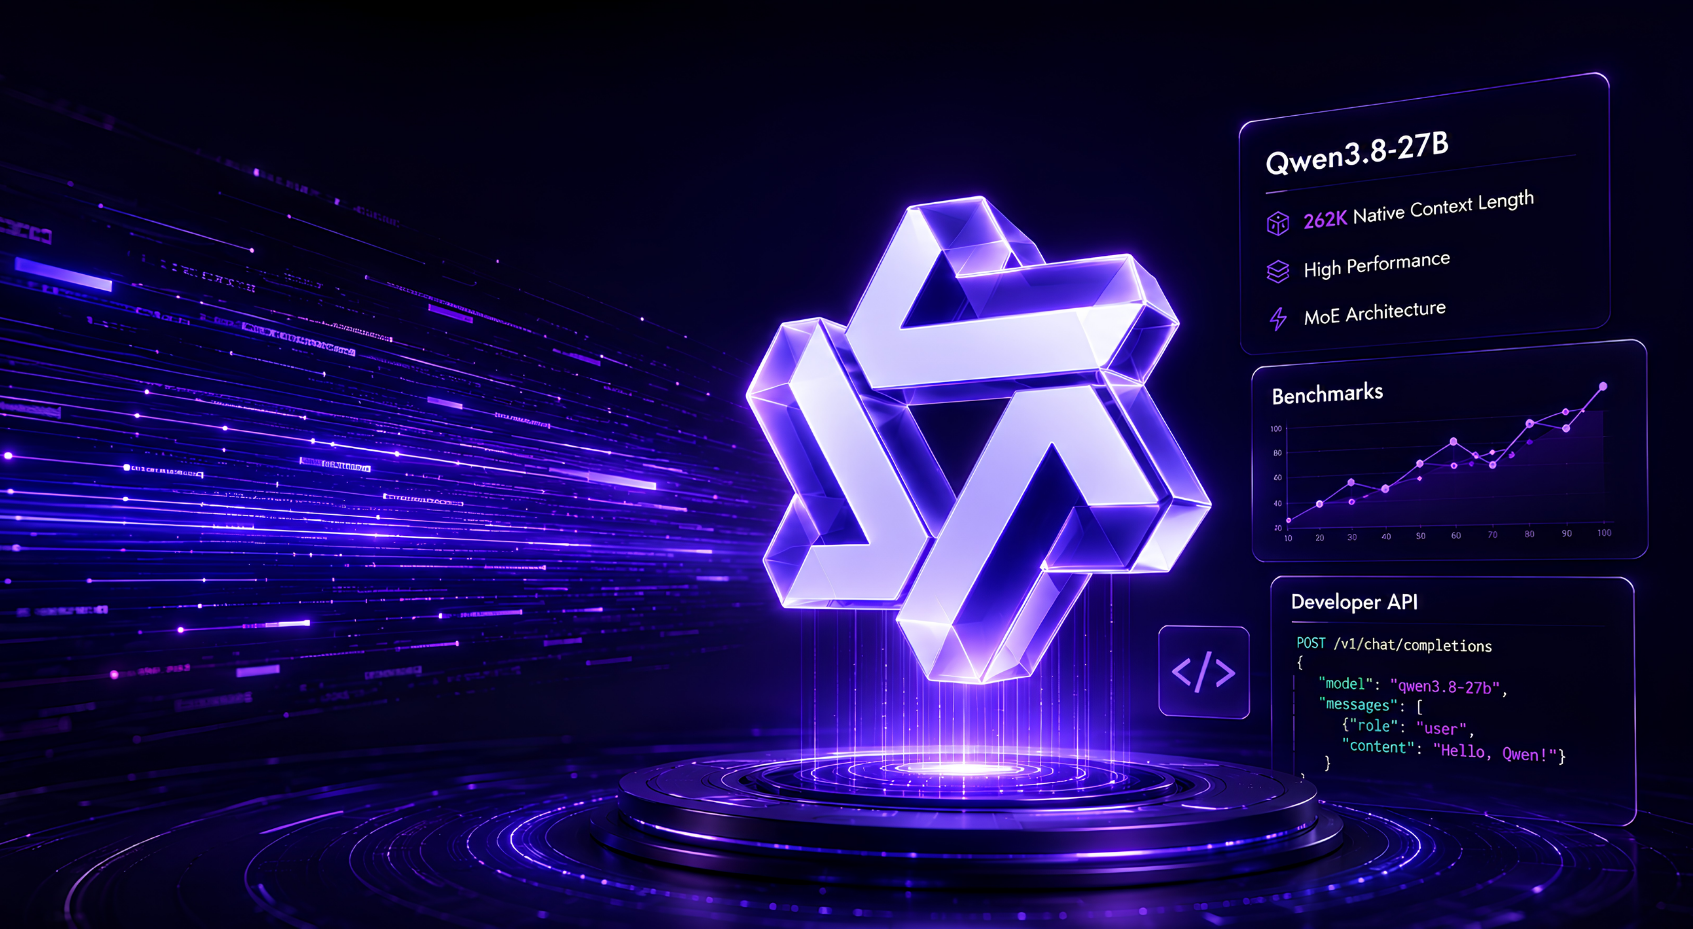Click x-axis label "30" on Benchmarks chart
The image size is (1693, 929).
(x=1352, y=537)
